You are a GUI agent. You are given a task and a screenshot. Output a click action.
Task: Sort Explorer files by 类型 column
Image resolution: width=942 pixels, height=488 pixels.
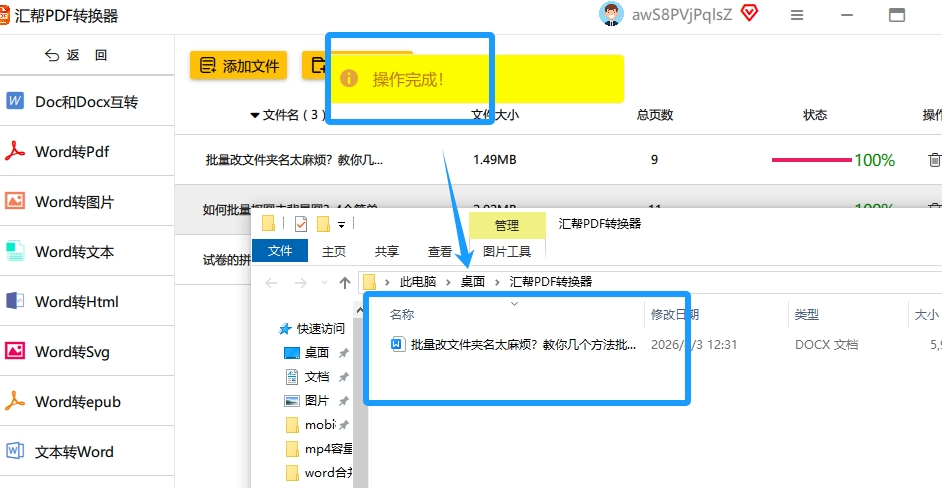point(807,314)
